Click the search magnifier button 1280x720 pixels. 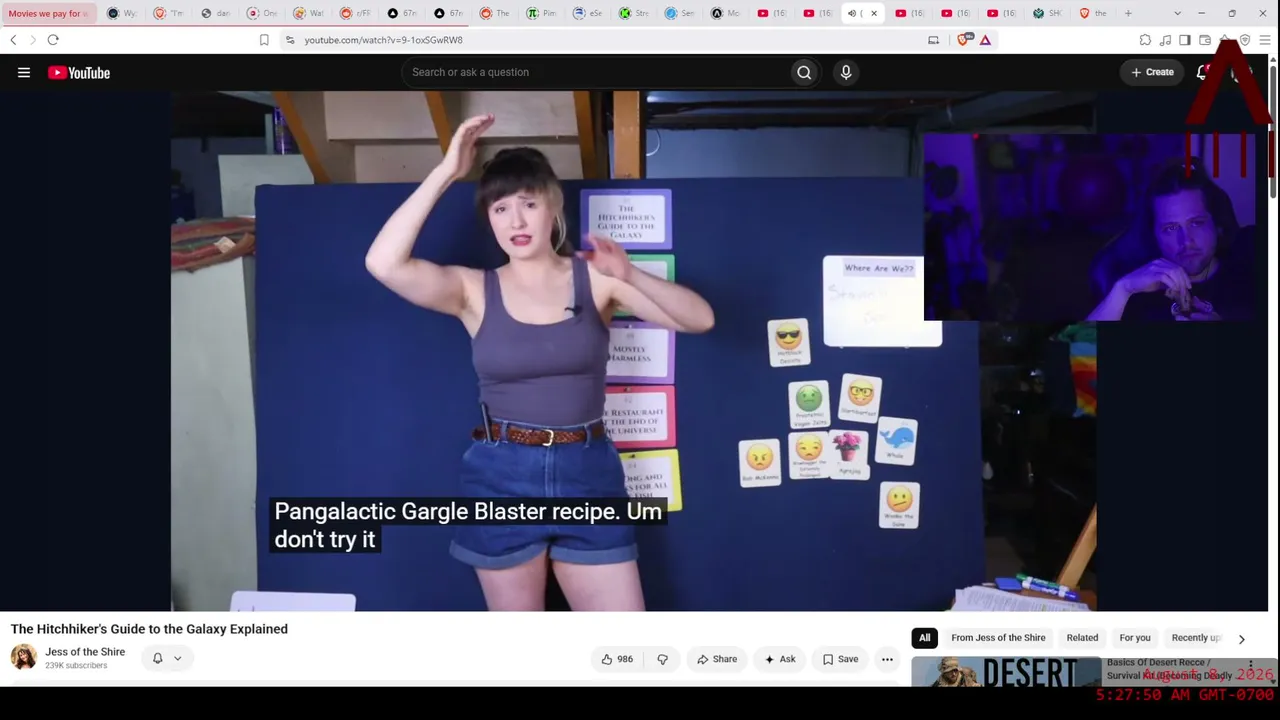tap(804, 72)
